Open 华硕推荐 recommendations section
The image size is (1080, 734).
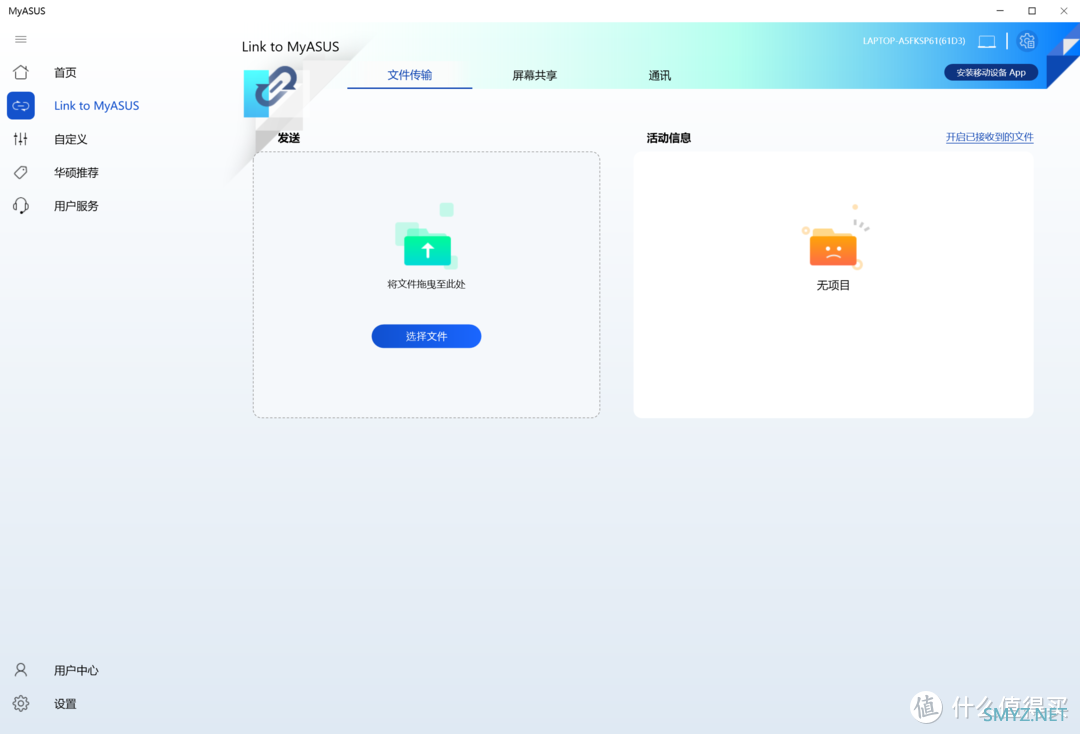pyautogui.click(x=76, y=172)
